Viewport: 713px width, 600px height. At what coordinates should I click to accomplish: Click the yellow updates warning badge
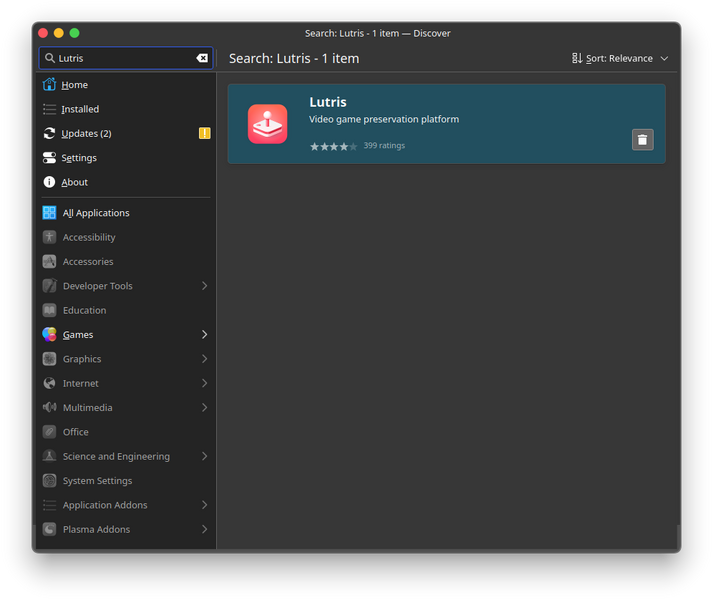tap(205, 133)
